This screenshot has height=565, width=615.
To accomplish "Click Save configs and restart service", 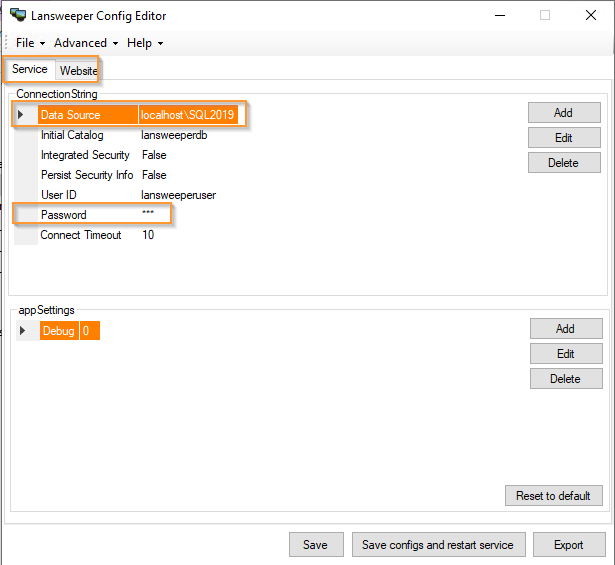I will point(437,545).
